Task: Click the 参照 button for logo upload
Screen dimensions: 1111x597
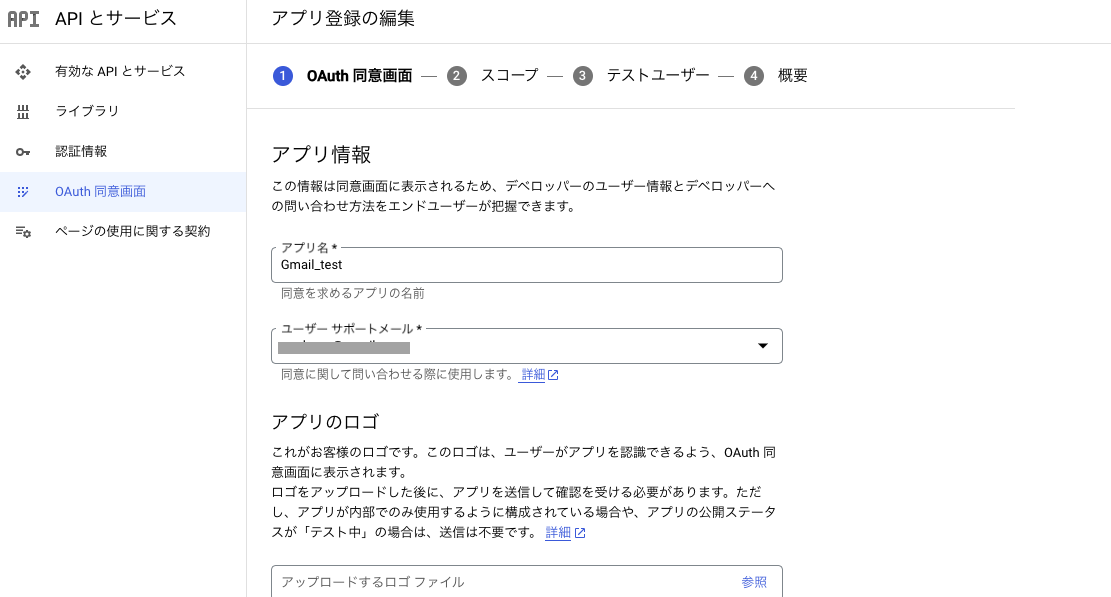Action: 754,582
